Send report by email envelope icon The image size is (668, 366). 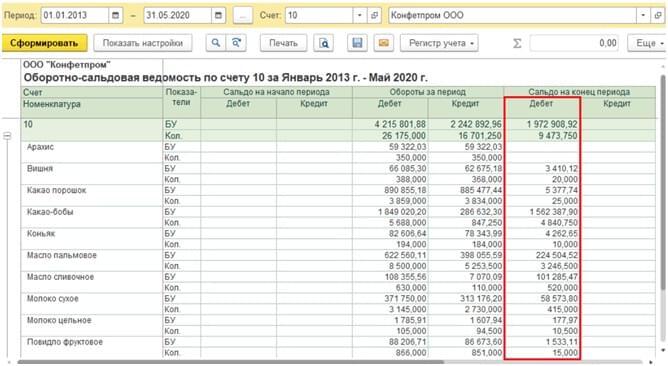pyautogui.click(x=383, y=43)
